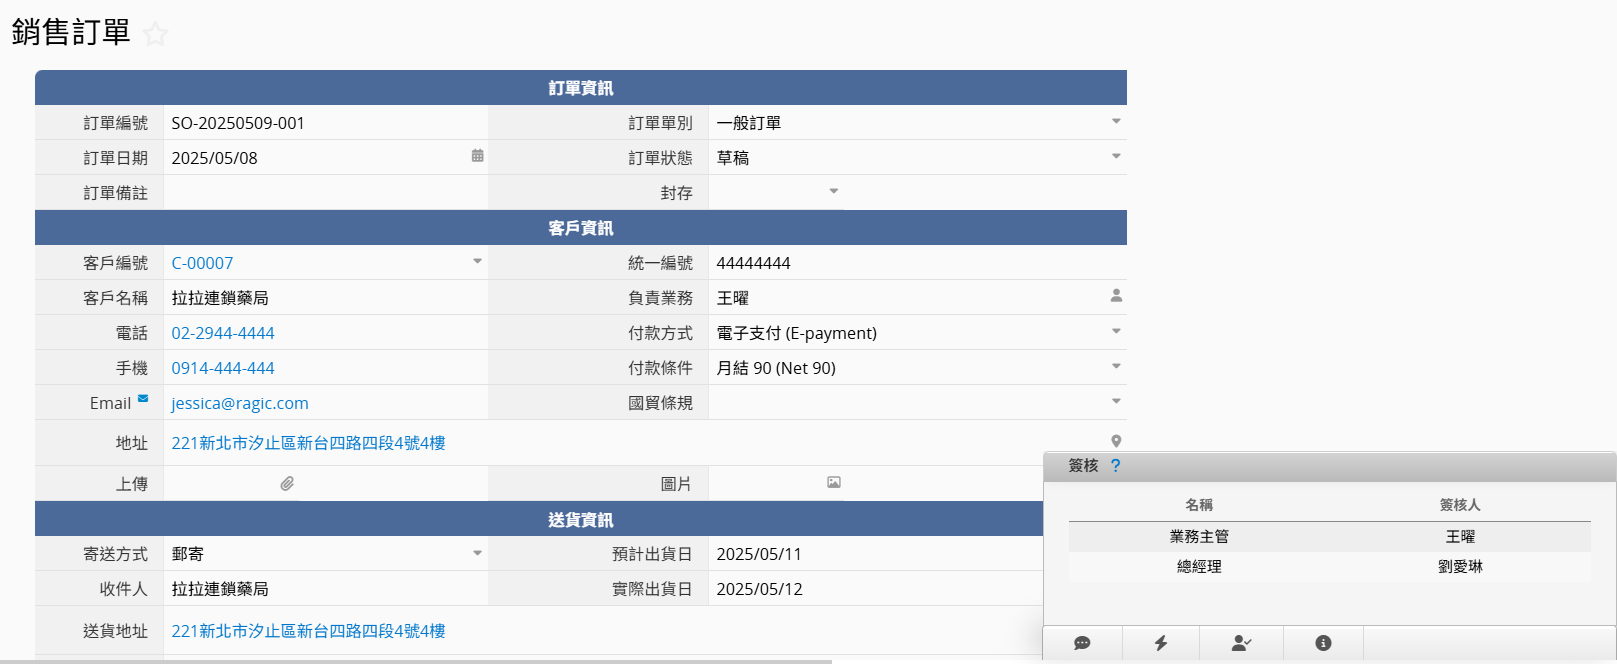The width and height of the screenshot is (1617, 664).
Task: Open help question mark next to 簽核
Action: pos(1116,466)
